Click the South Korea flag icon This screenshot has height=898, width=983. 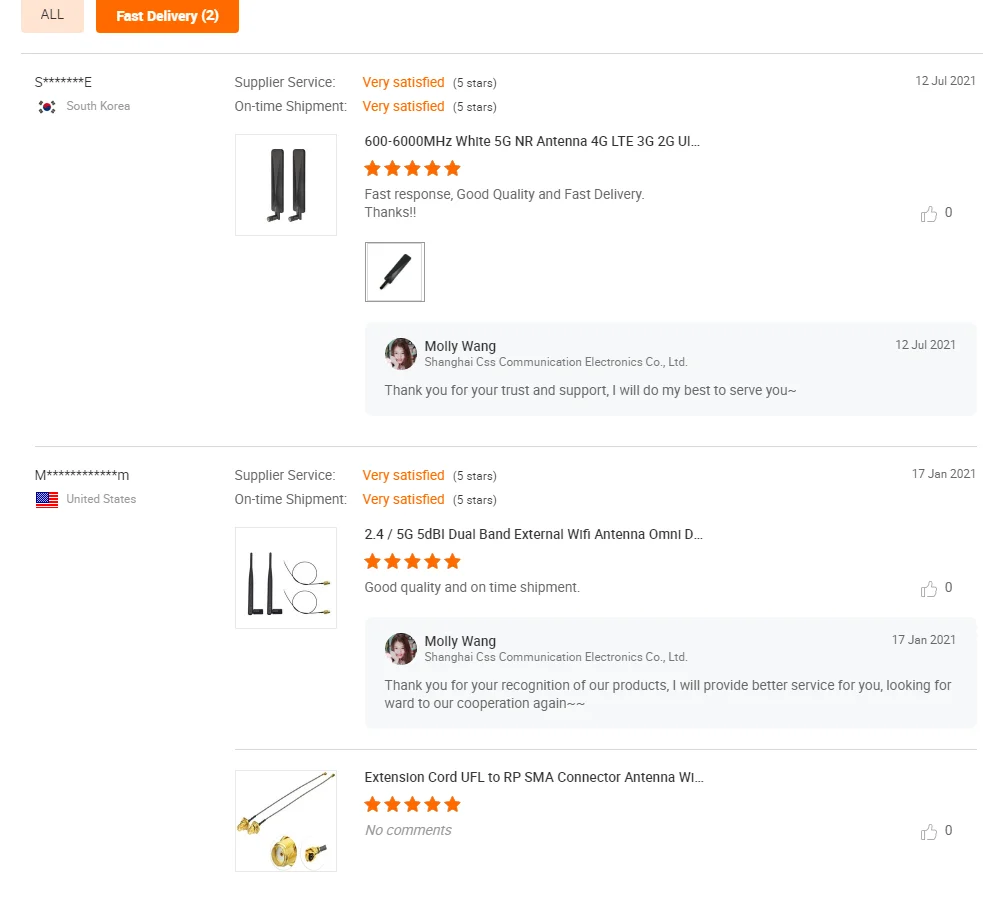(46, 107)
